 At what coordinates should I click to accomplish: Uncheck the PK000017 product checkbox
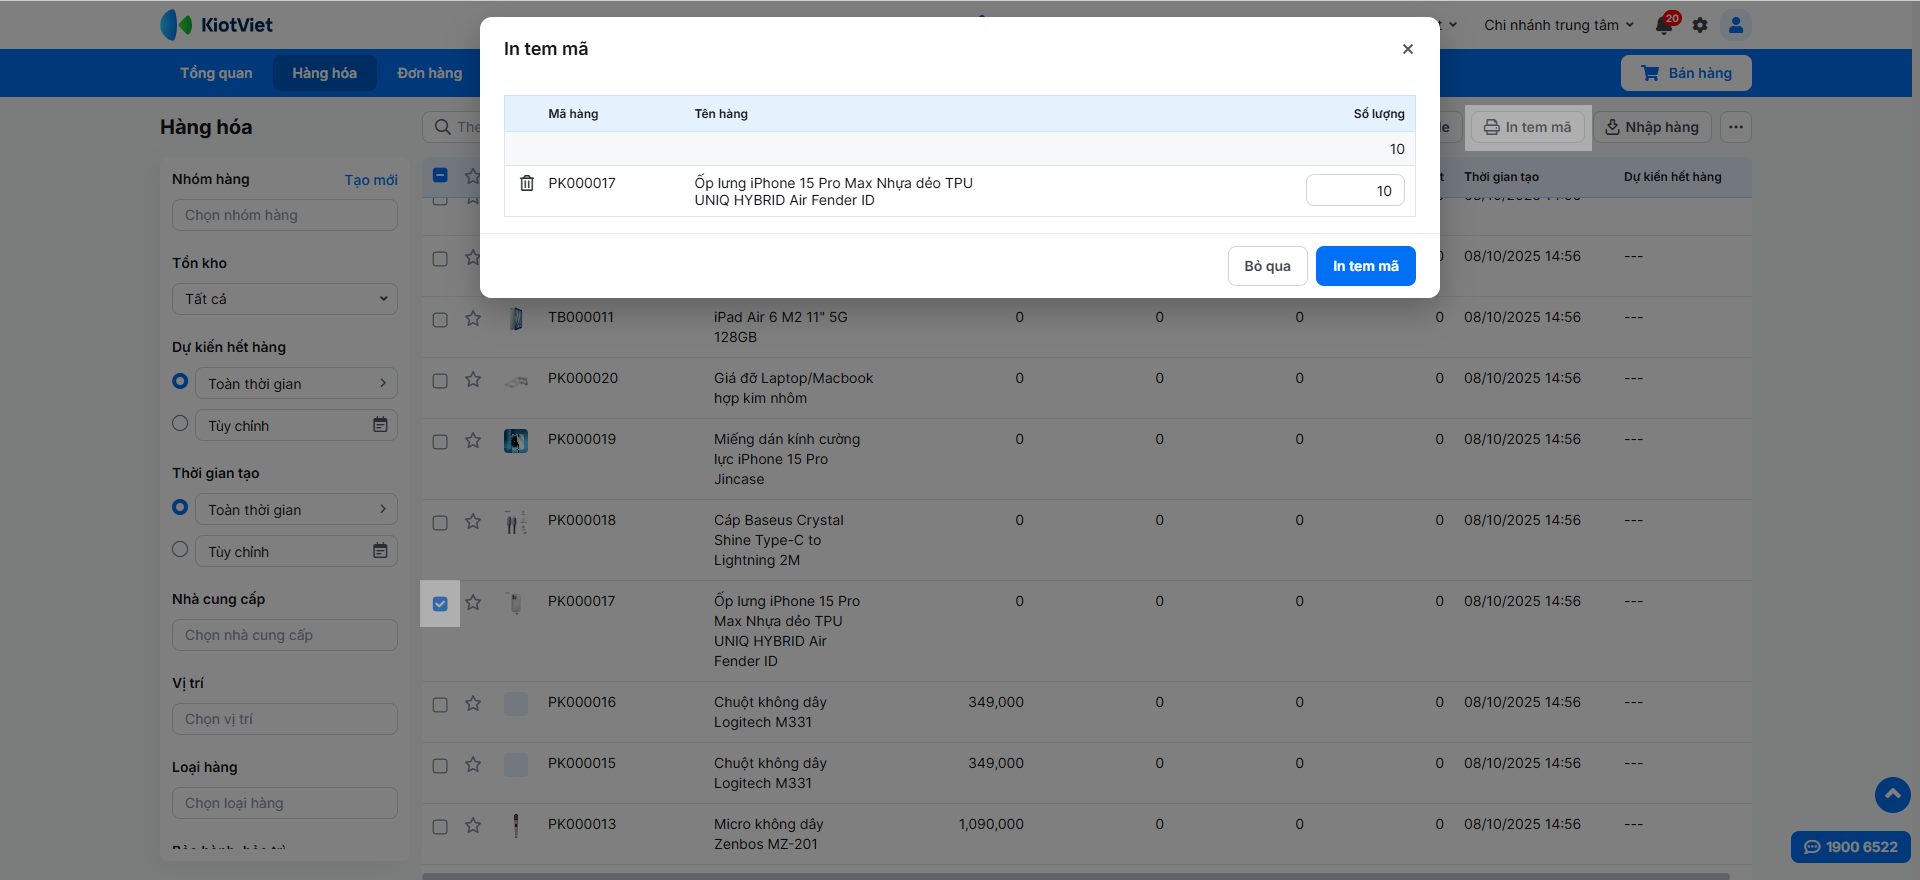(x=440, y=604)
